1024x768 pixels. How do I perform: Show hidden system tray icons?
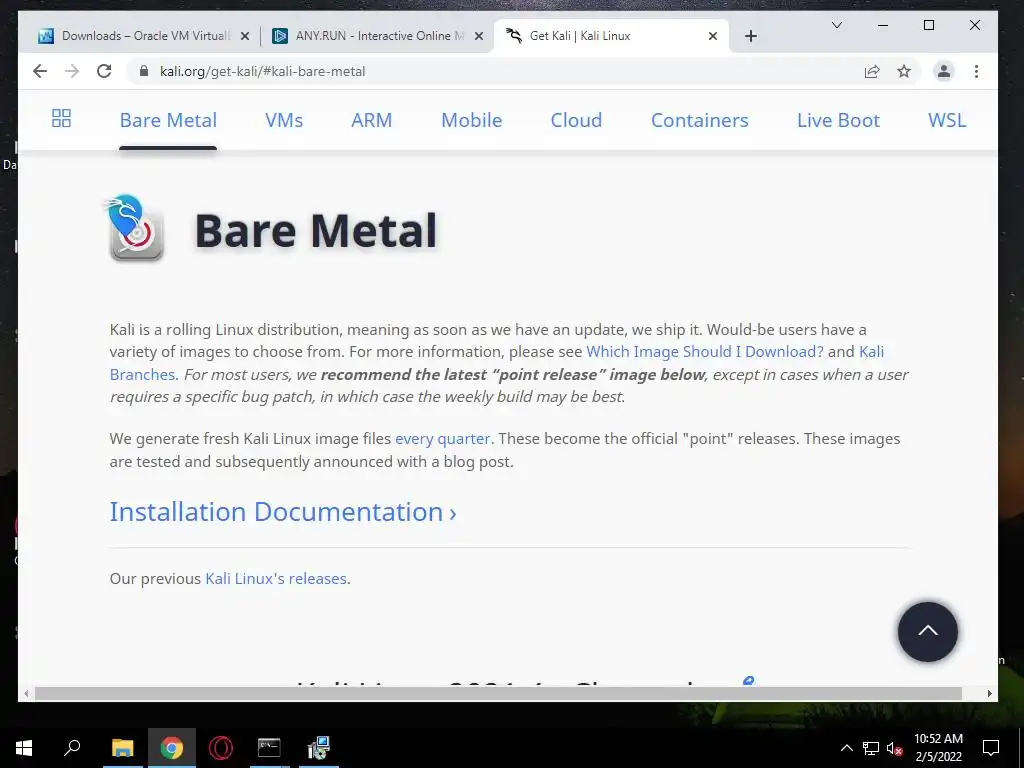[x=846, y=748]
